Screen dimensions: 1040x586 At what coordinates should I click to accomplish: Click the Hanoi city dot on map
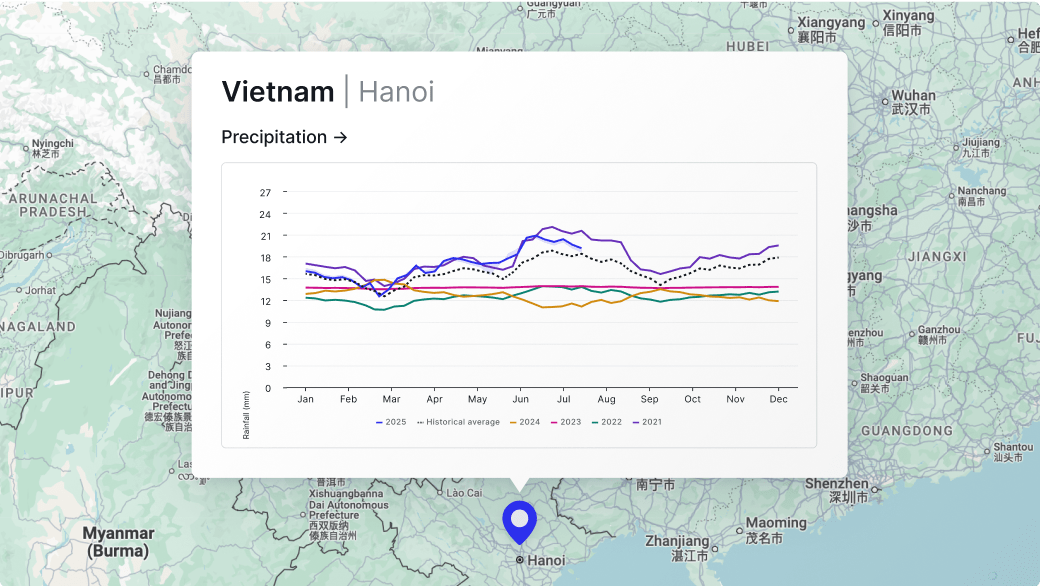point(519,559)
